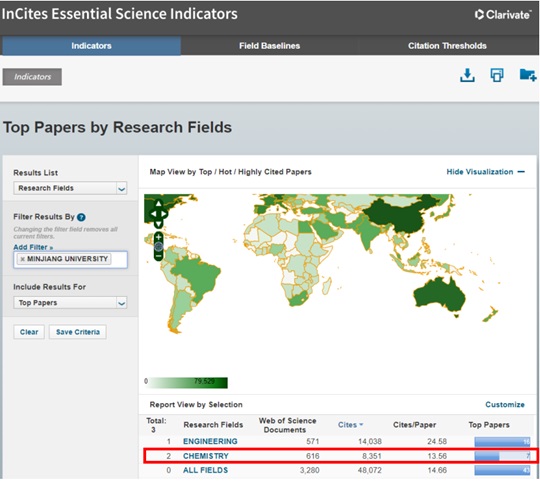The width and height of the screenshot is (540, 481).
Task: Open the Filter Results By help icon
Action: point(81,217)
